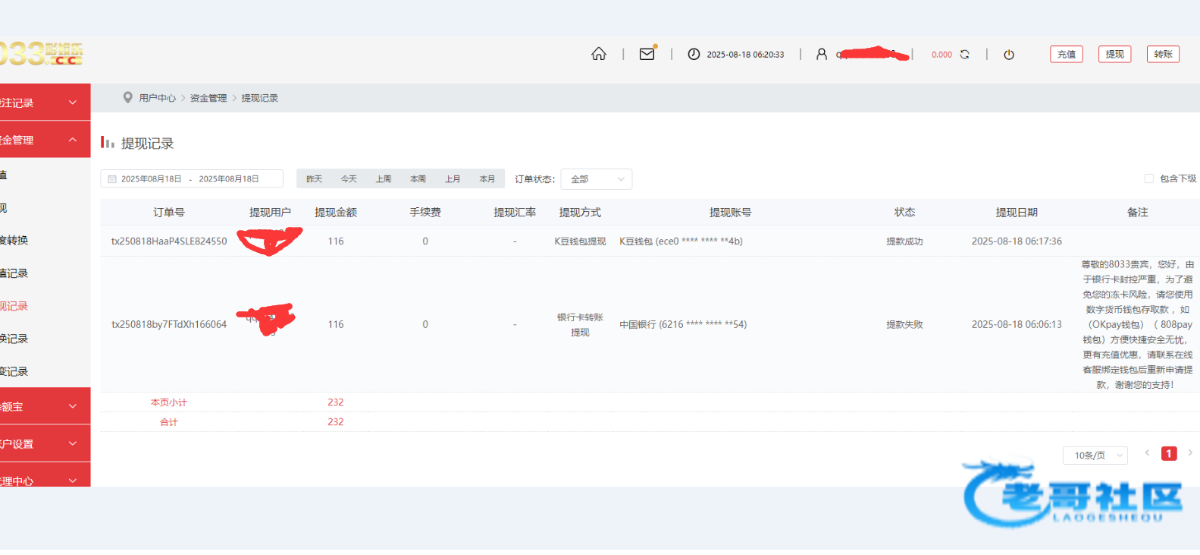The image size is (1200, 555).
Task: Open the 10条/页 page size dropdown
Action: (x=1094, y=455)
